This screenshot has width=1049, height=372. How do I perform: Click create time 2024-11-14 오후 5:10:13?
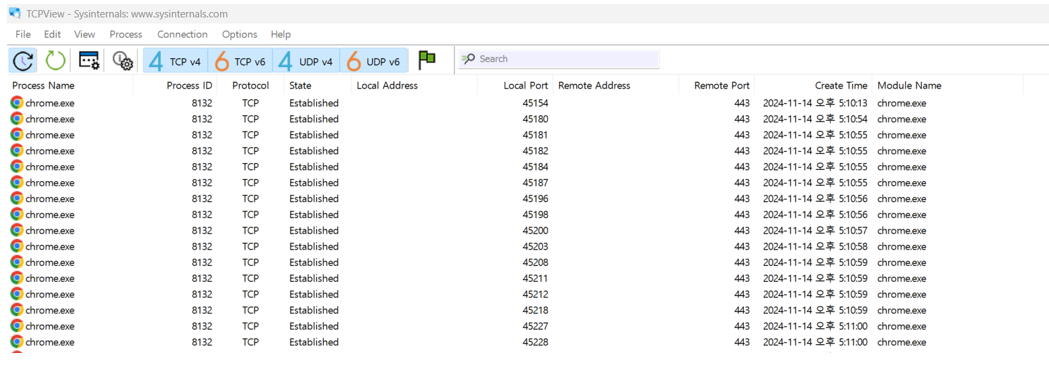tap(815, 103)
